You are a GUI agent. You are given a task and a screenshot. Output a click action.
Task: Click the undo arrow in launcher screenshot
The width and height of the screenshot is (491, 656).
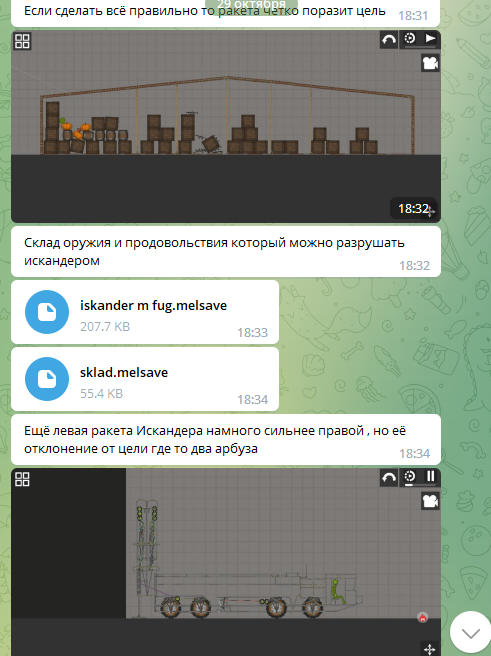[389, 478]
